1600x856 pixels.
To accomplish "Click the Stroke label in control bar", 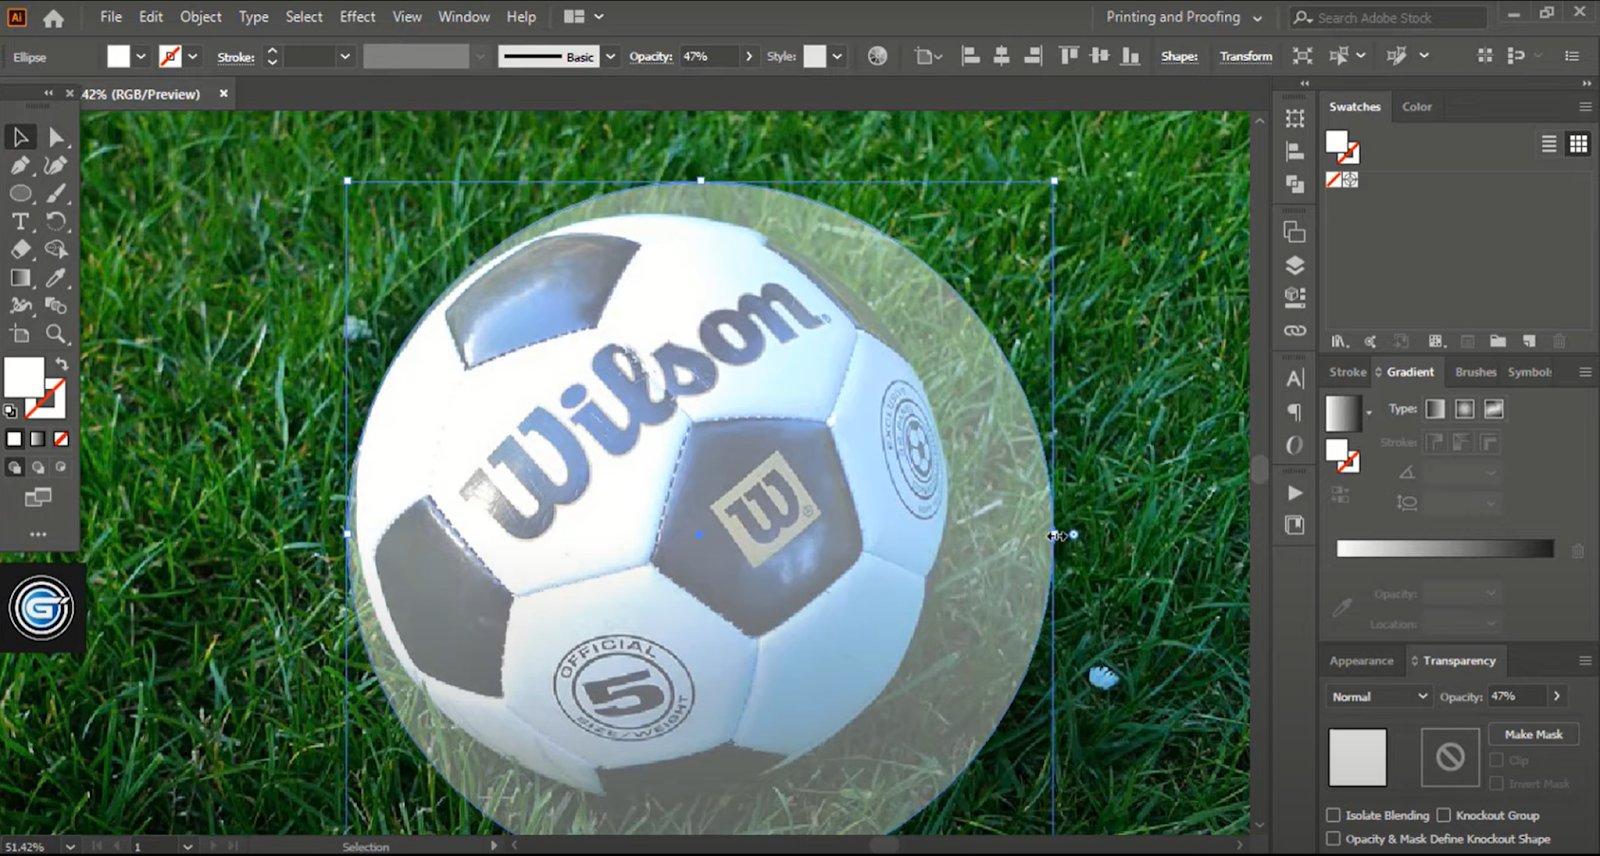I will click(236, 57).
